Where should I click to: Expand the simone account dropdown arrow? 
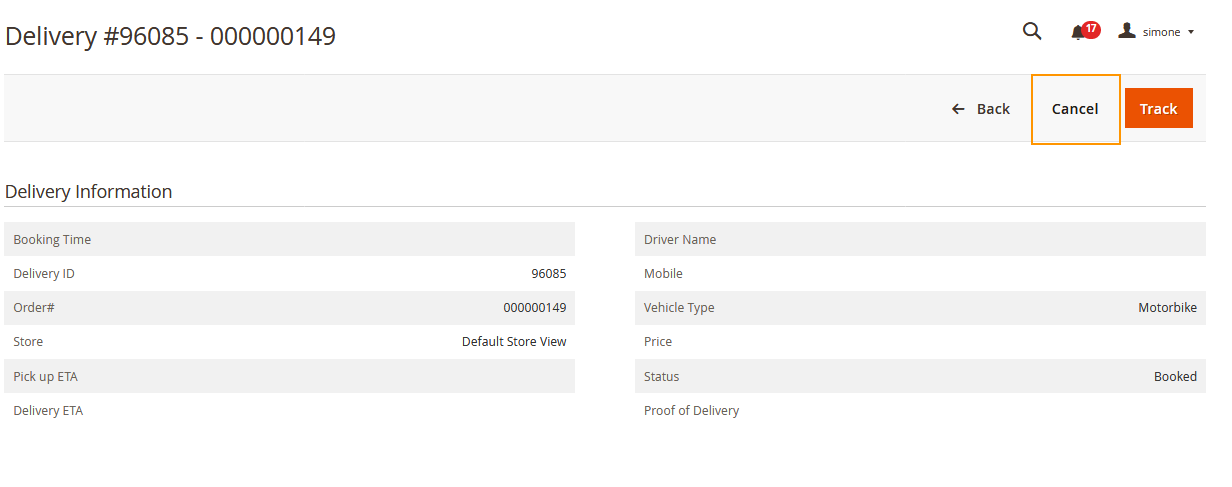(1191, 32)
